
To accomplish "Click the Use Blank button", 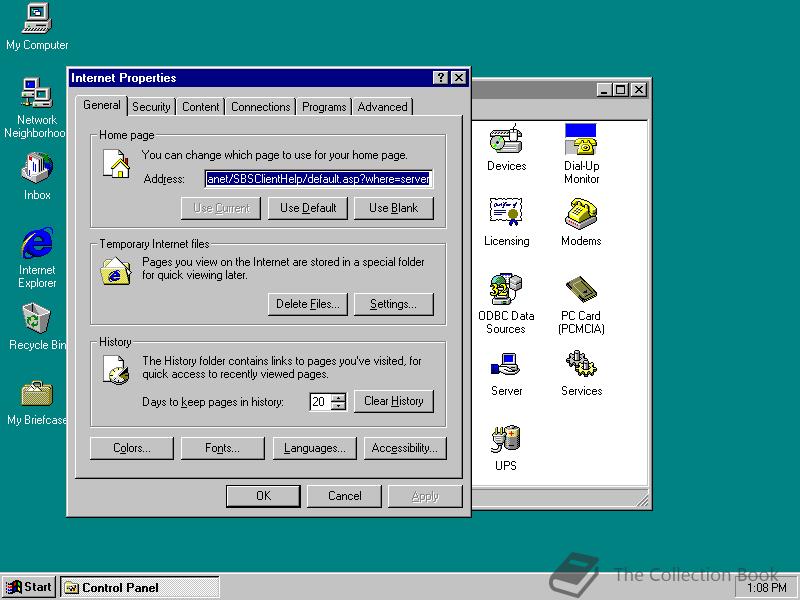I will (x=393, y=208).
